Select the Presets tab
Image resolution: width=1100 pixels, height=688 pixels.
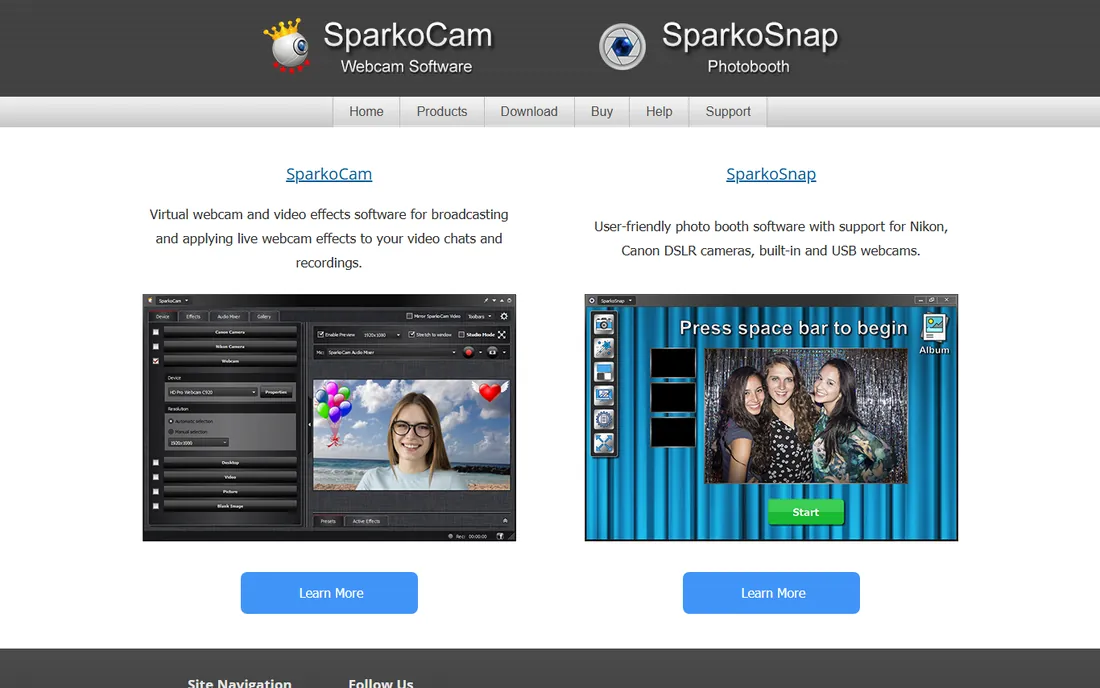[x=328, y=521]
